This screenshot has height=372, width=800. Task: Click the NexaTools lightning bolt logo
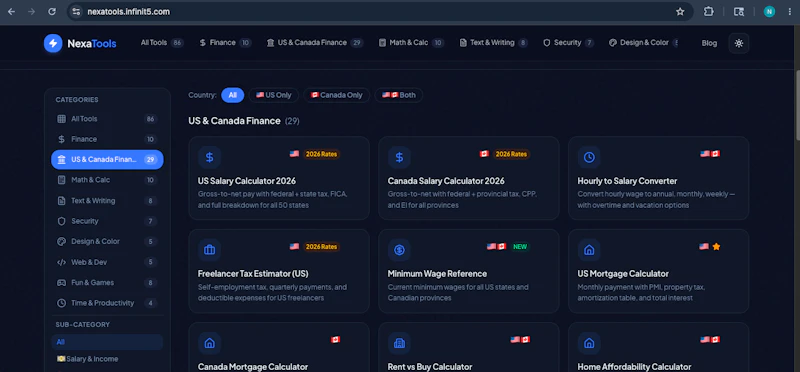tap(53, 43)
